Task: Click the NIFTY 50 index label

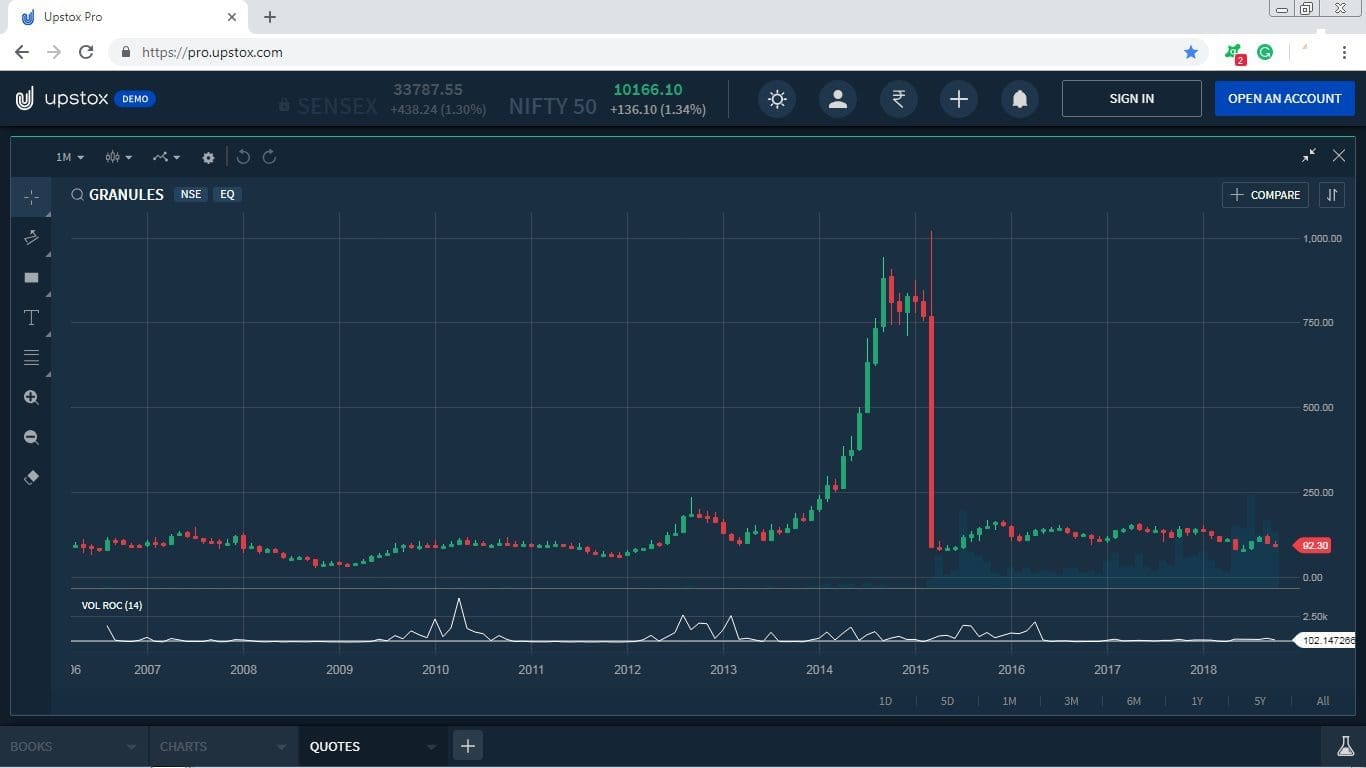Action: coord(552,106)
